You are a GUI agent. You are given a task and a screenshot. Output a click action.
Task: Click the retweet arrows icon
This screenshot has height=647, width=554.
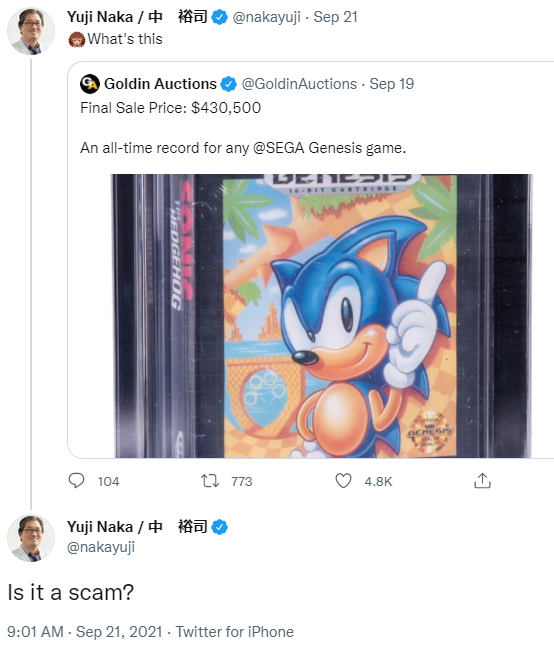210,481
